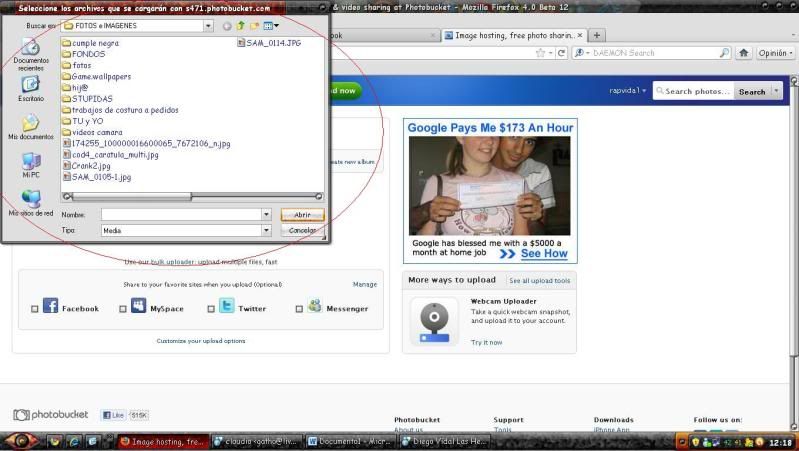
Task: Open the bulk uploader link
Action: (x=172, y=262)
